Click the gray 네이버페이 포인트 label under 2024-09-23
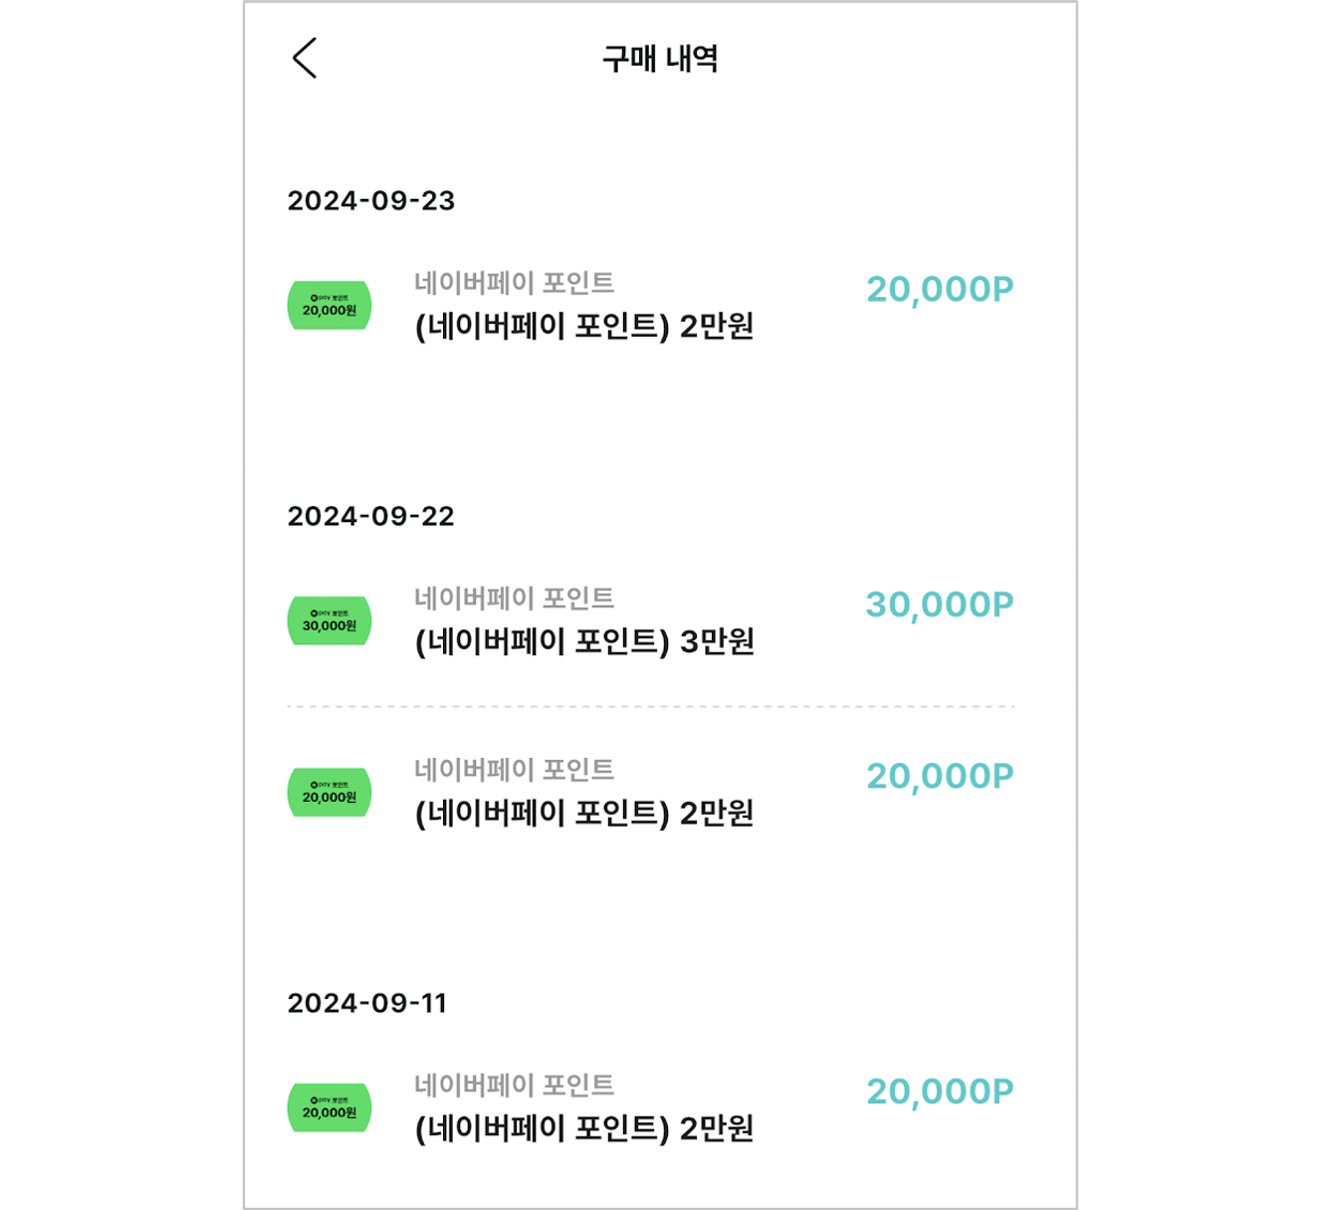 pos(514,283)
